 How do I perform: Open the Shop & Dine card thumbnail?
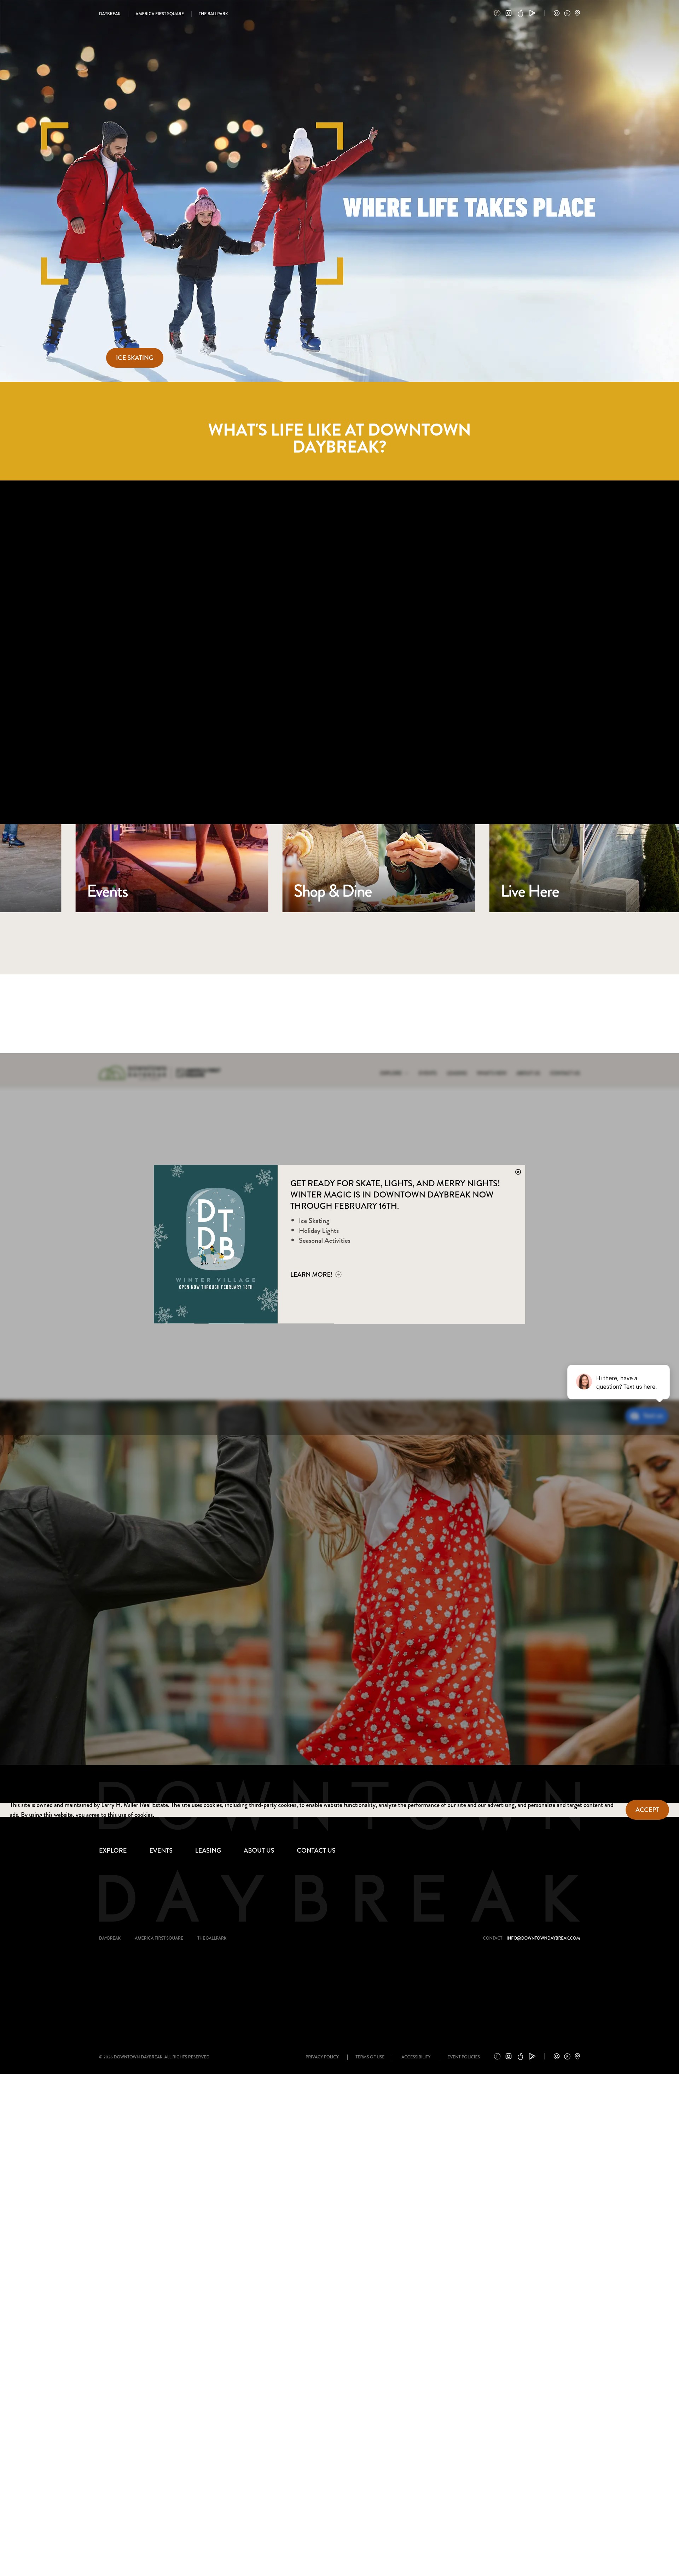pyautogui.click(x=378, y=868)
